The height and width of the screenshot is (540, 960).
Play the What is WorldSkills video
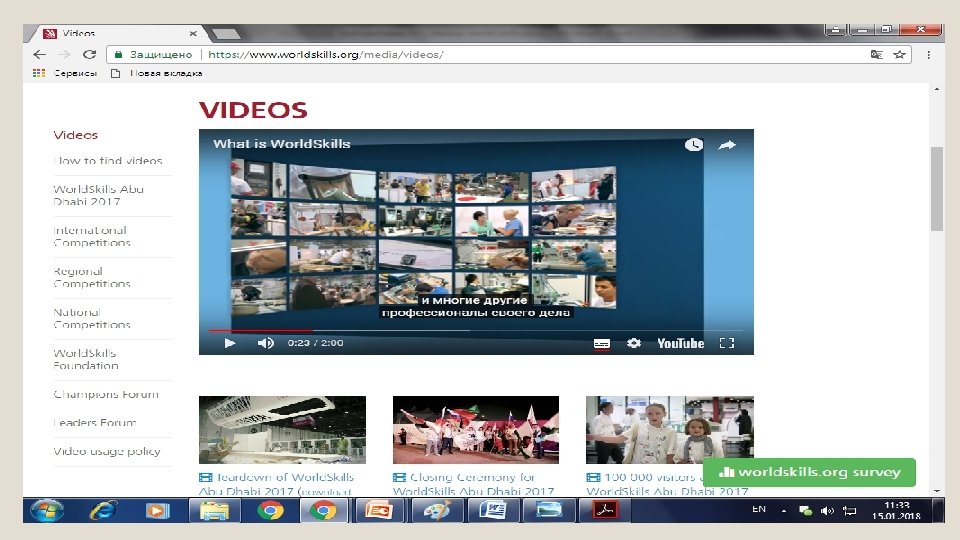(230, 343)
